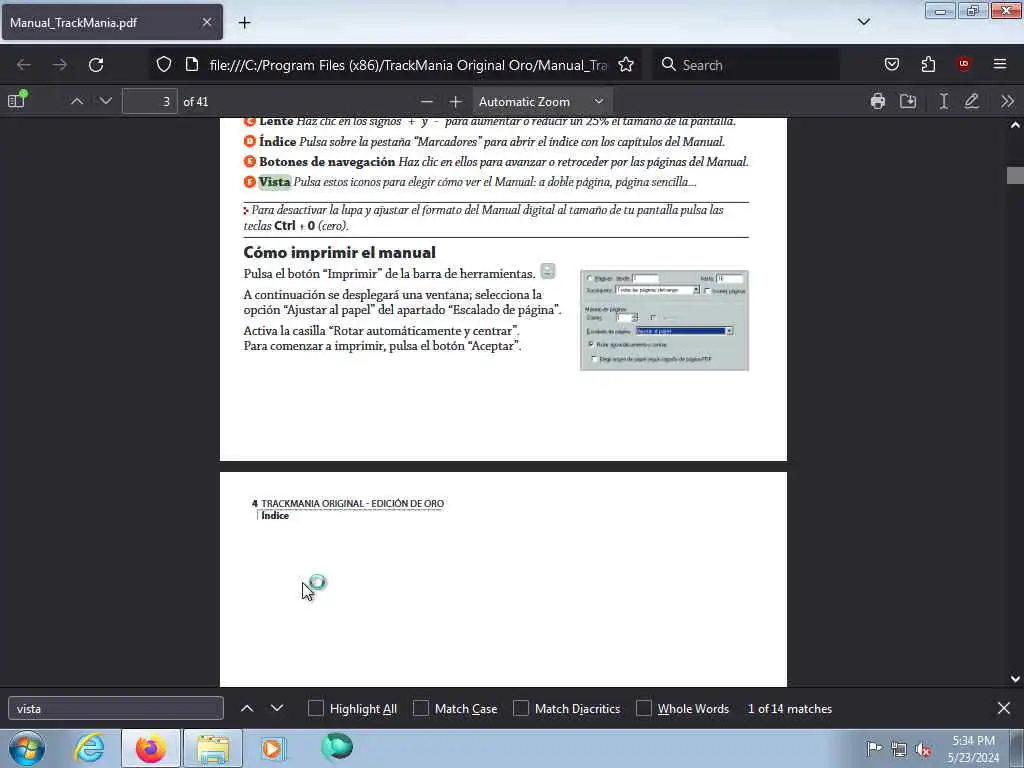This screenshot has height=768, width=1024.
Task: Click the vertical scrollbar thumb
Action: coord(1015,175)
